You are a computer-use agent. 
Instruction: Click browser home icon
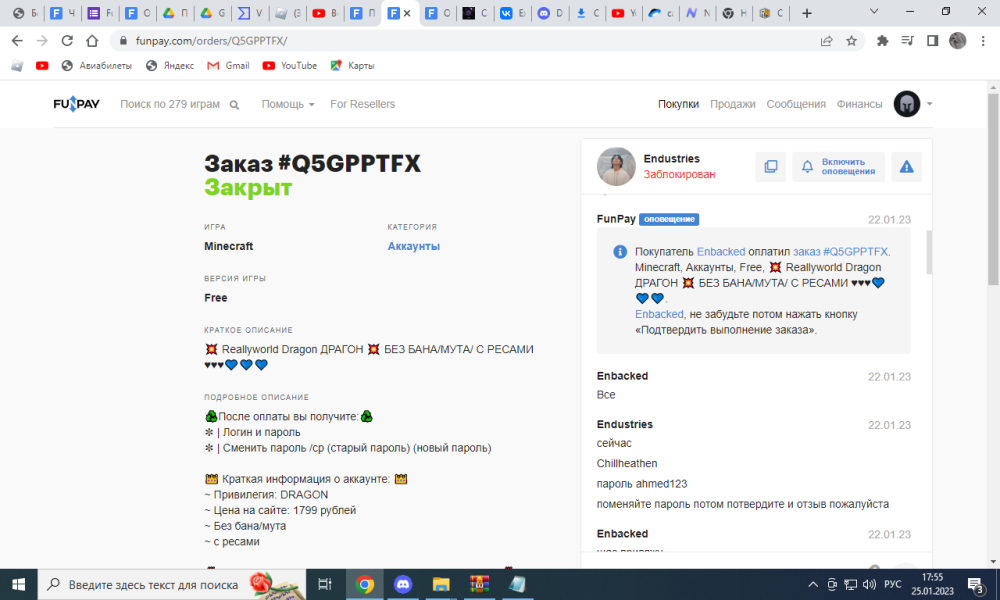tap(92, 41)
